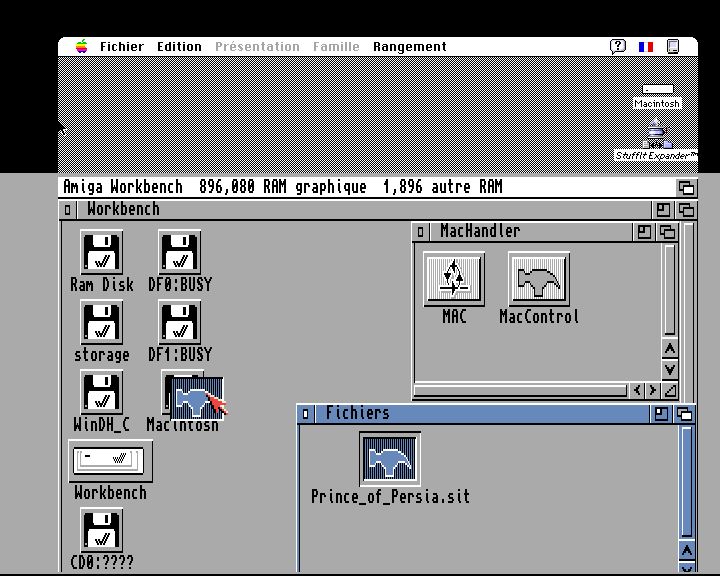Click the CD0:???? disk icon

101,530
